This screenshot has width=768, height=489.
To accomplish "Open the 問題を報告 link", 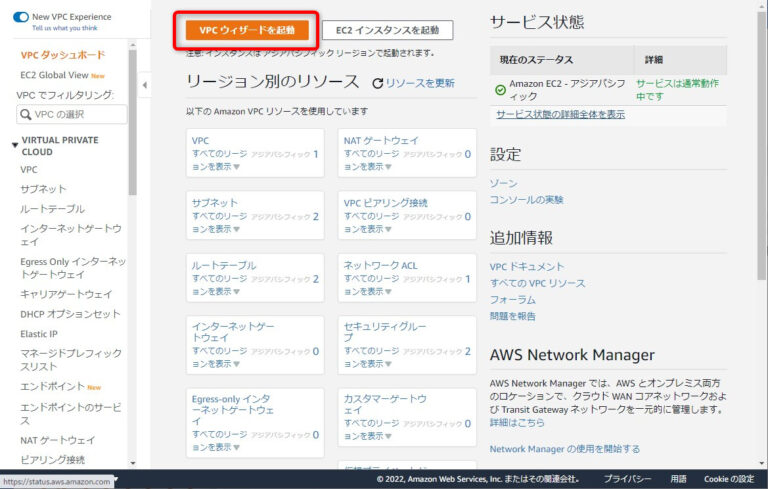I will click(x=512, y=316).
